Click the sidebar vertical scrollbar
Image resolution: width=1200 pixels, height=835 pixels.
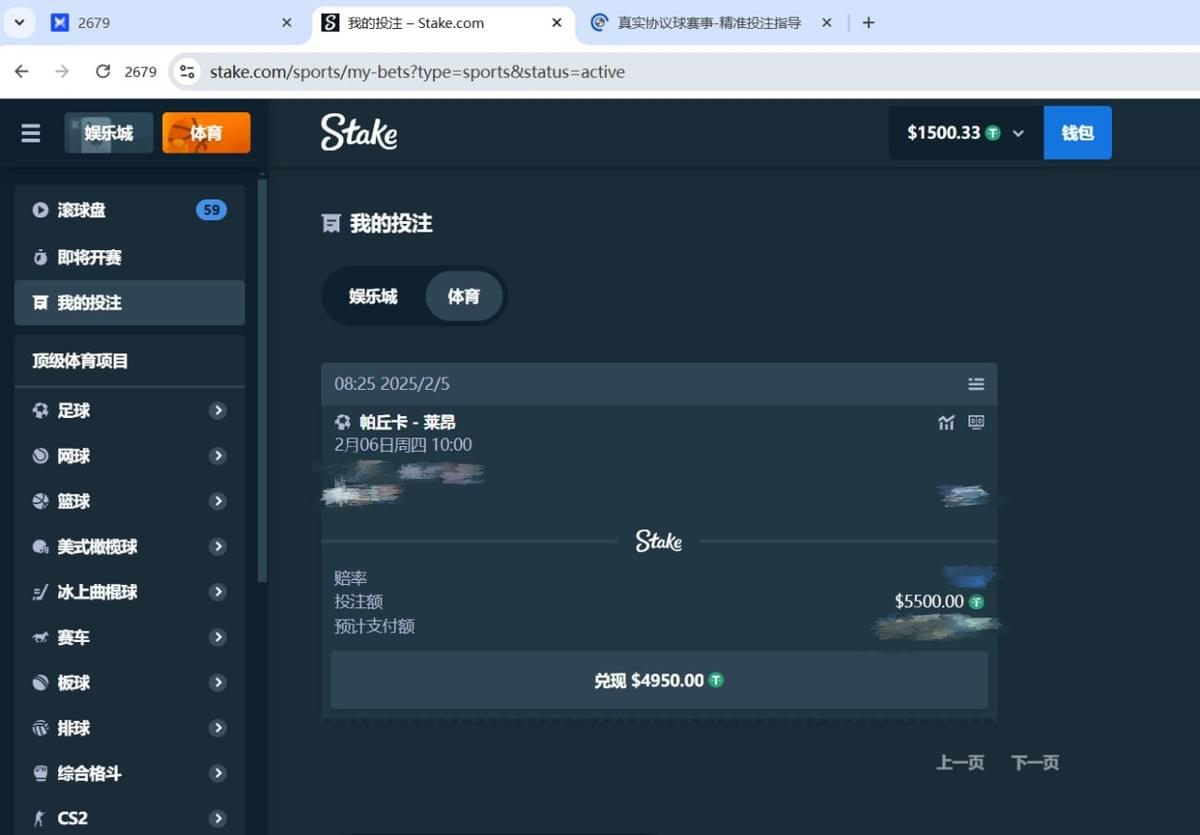[263, 380]
